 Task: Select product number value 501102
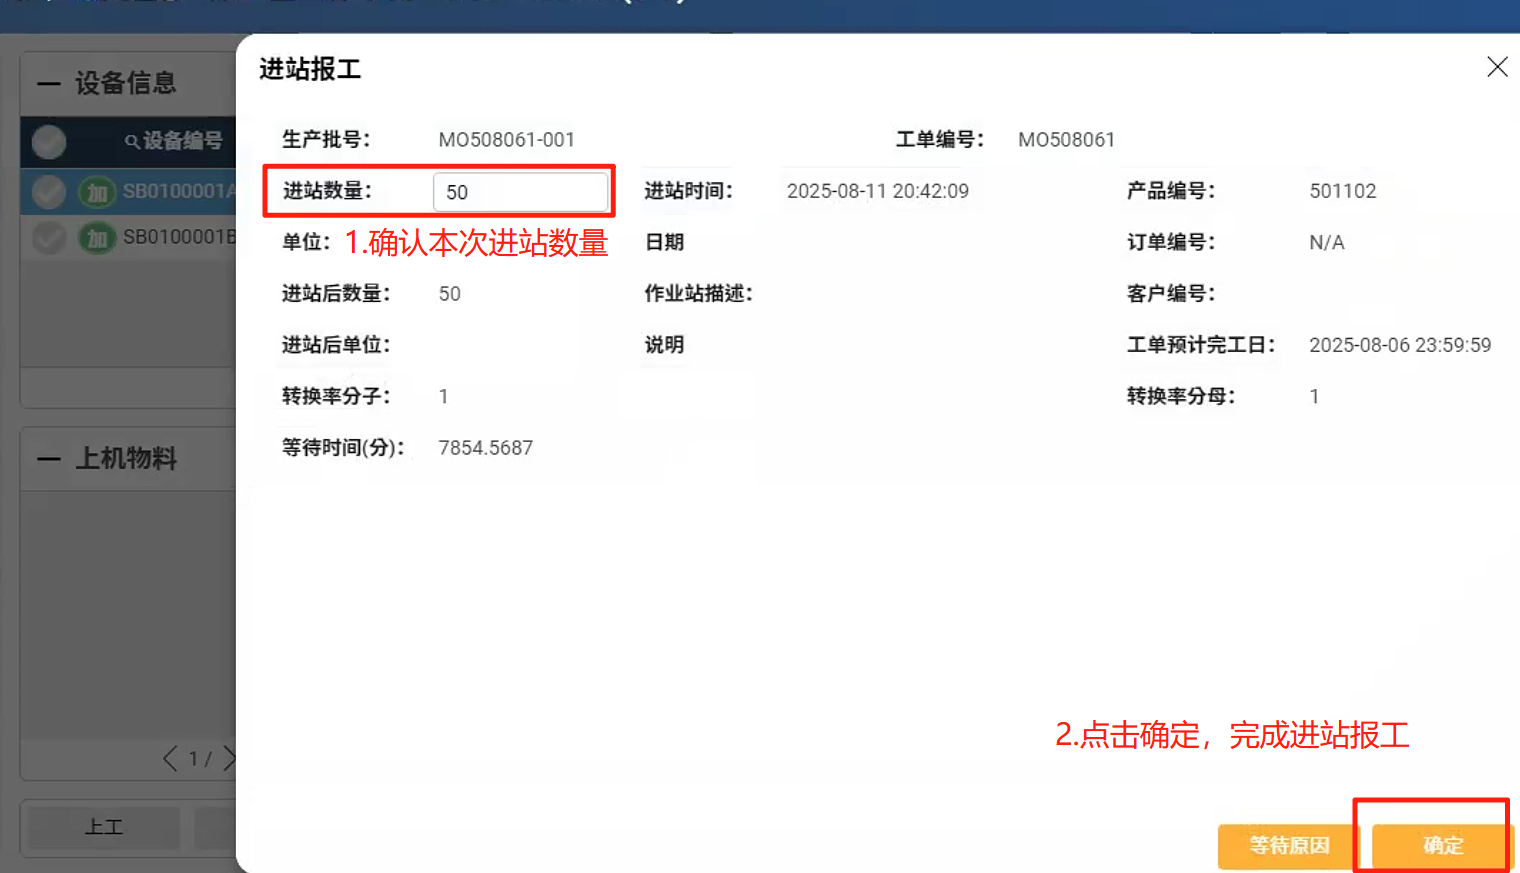[1342, 191]
